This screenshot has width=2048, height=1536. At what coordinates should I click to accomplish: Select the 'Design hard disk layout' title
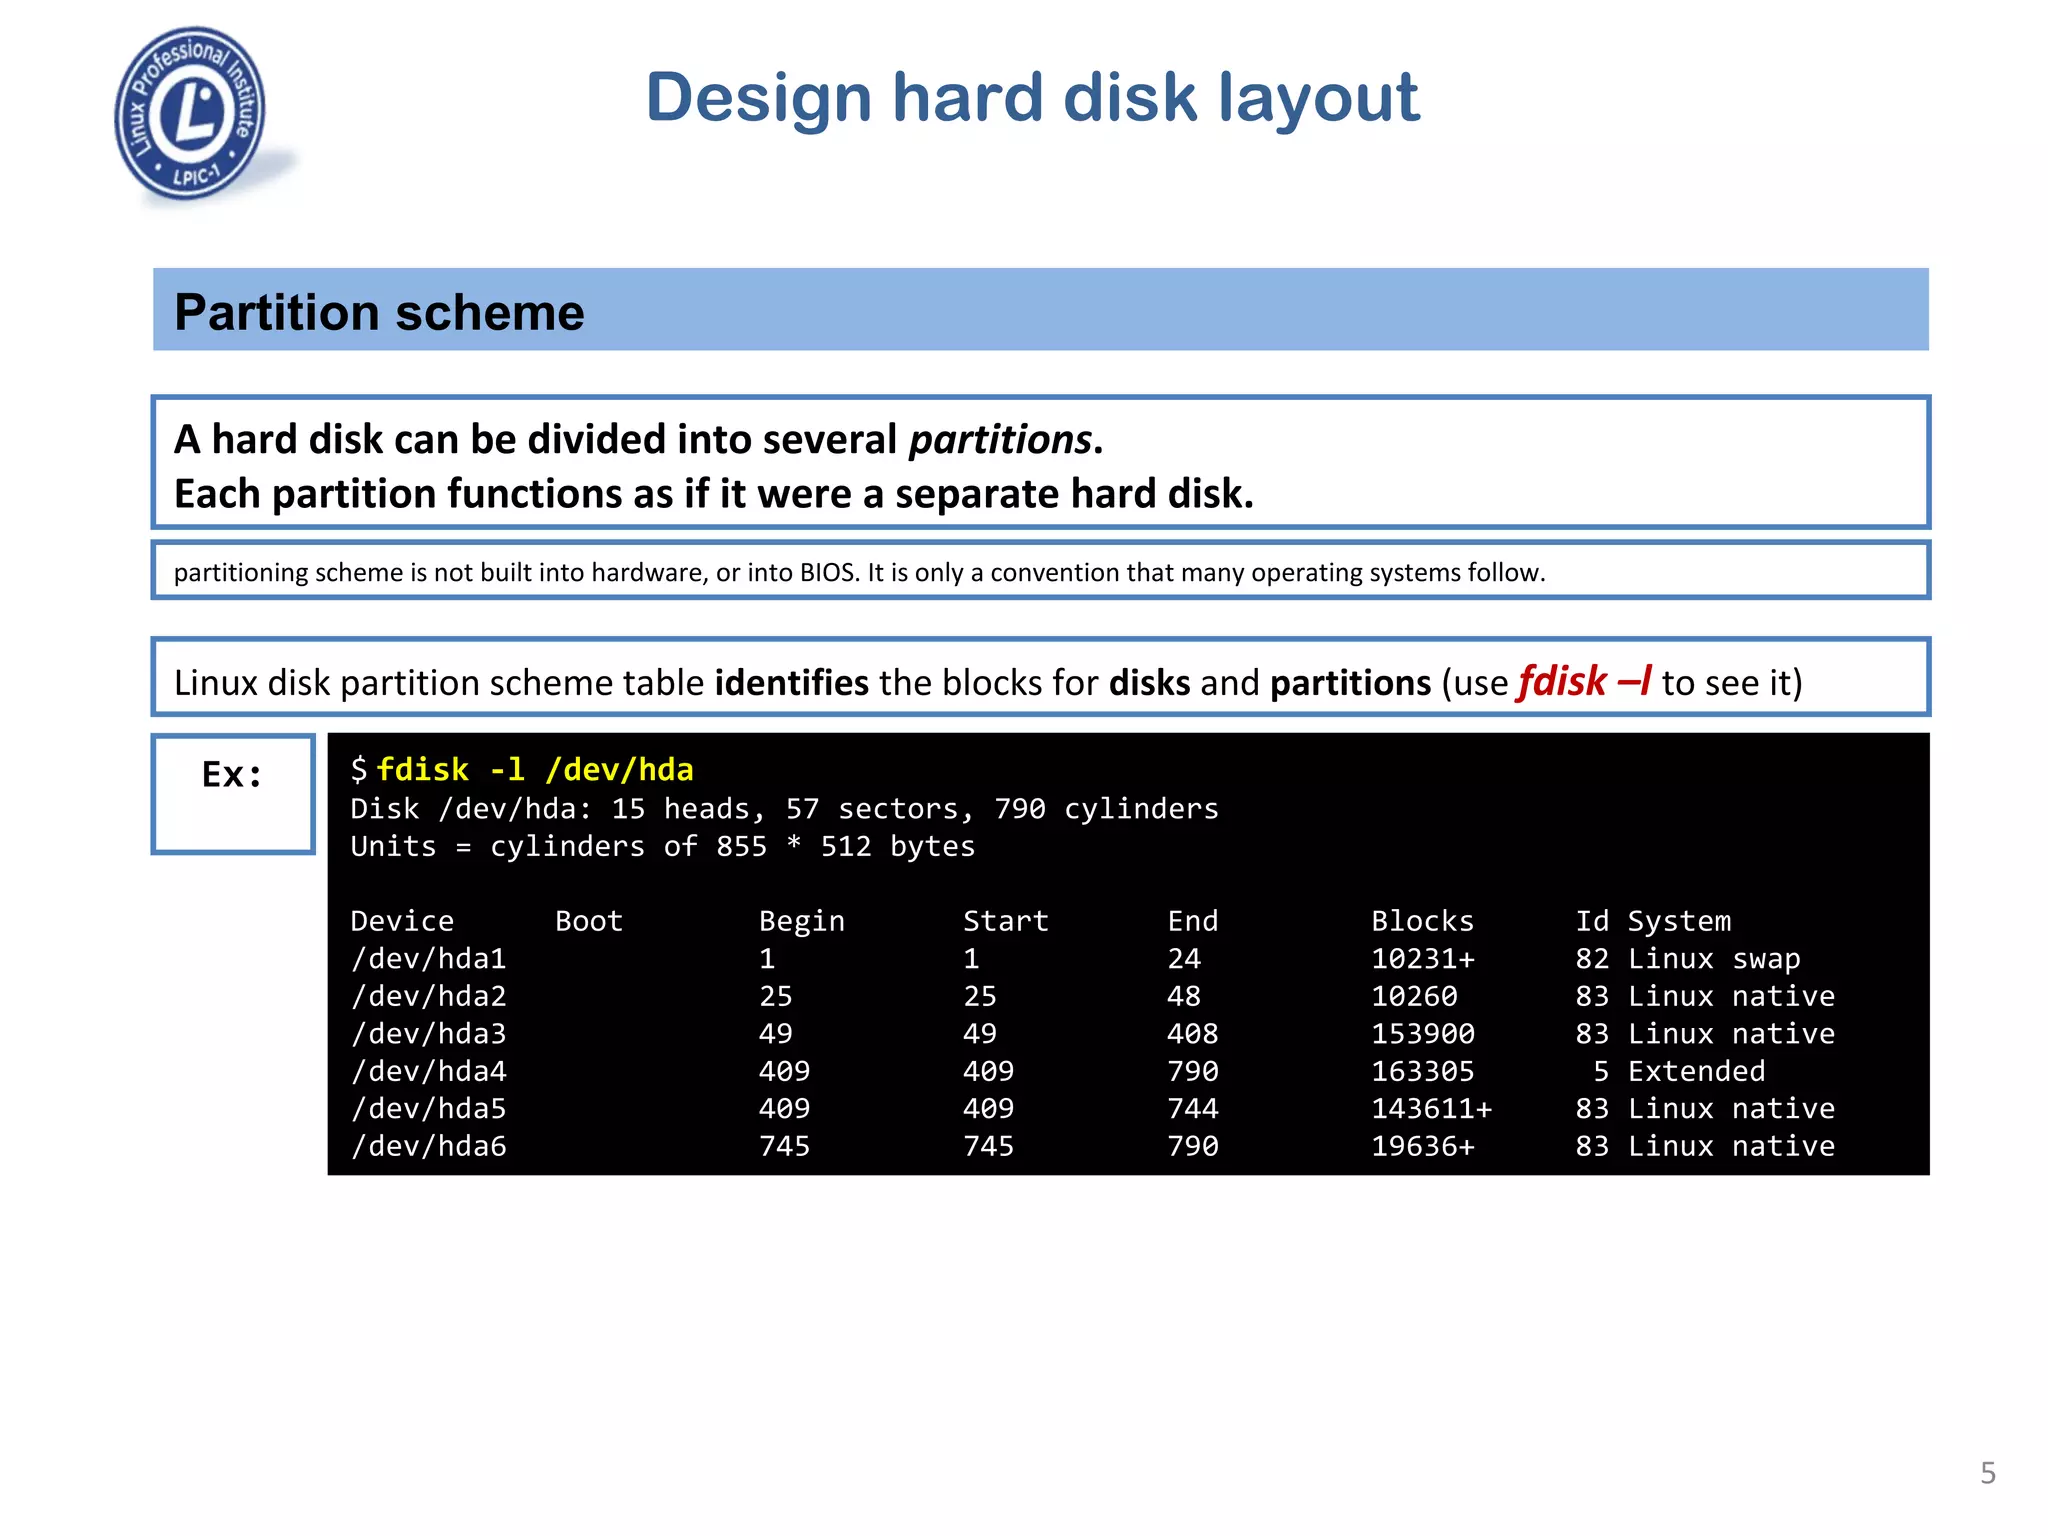click(x=1032, y=99)
